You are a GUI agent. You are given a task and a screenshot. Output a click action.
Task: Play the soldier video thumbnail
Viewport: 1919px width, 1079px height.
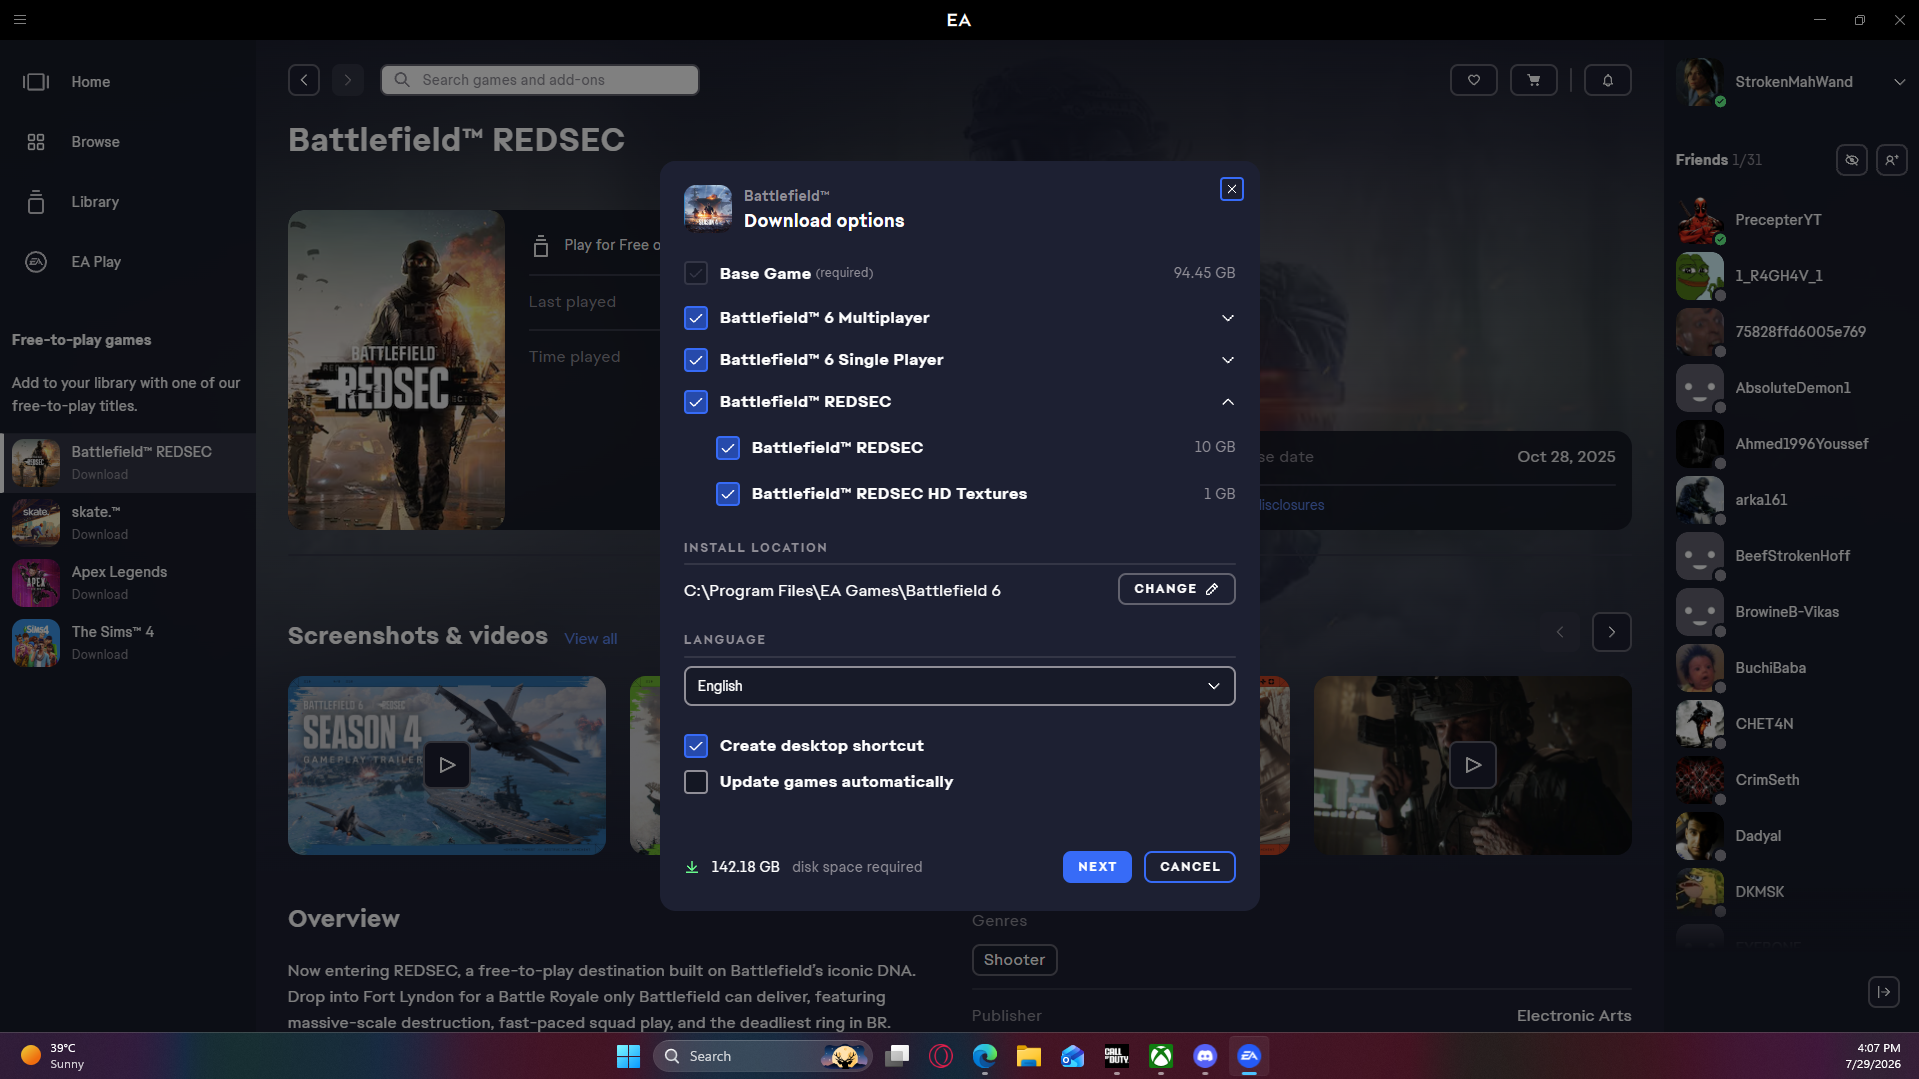pos(1472,765)
